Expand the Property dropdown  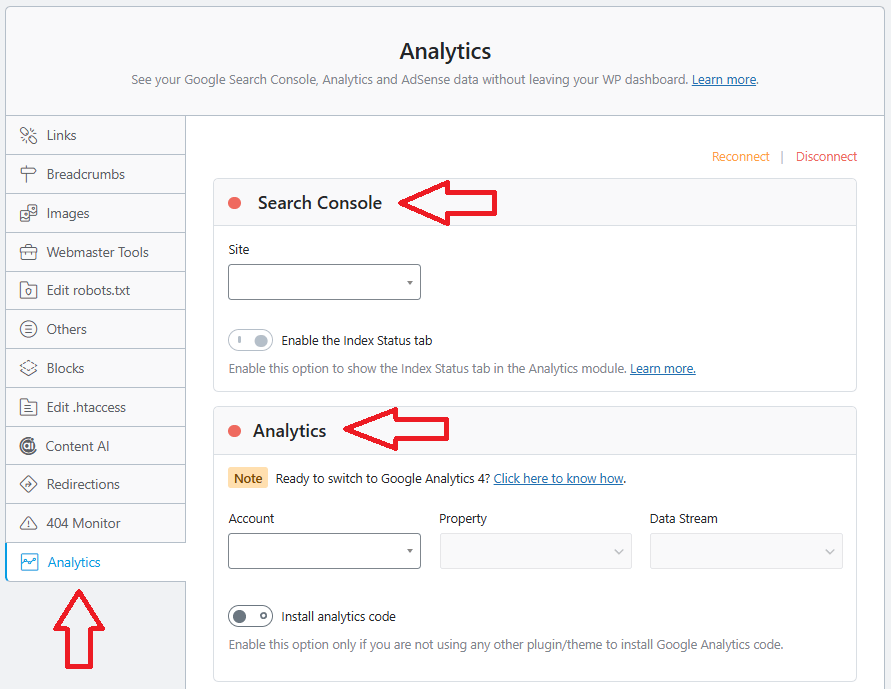click(535, 551)
